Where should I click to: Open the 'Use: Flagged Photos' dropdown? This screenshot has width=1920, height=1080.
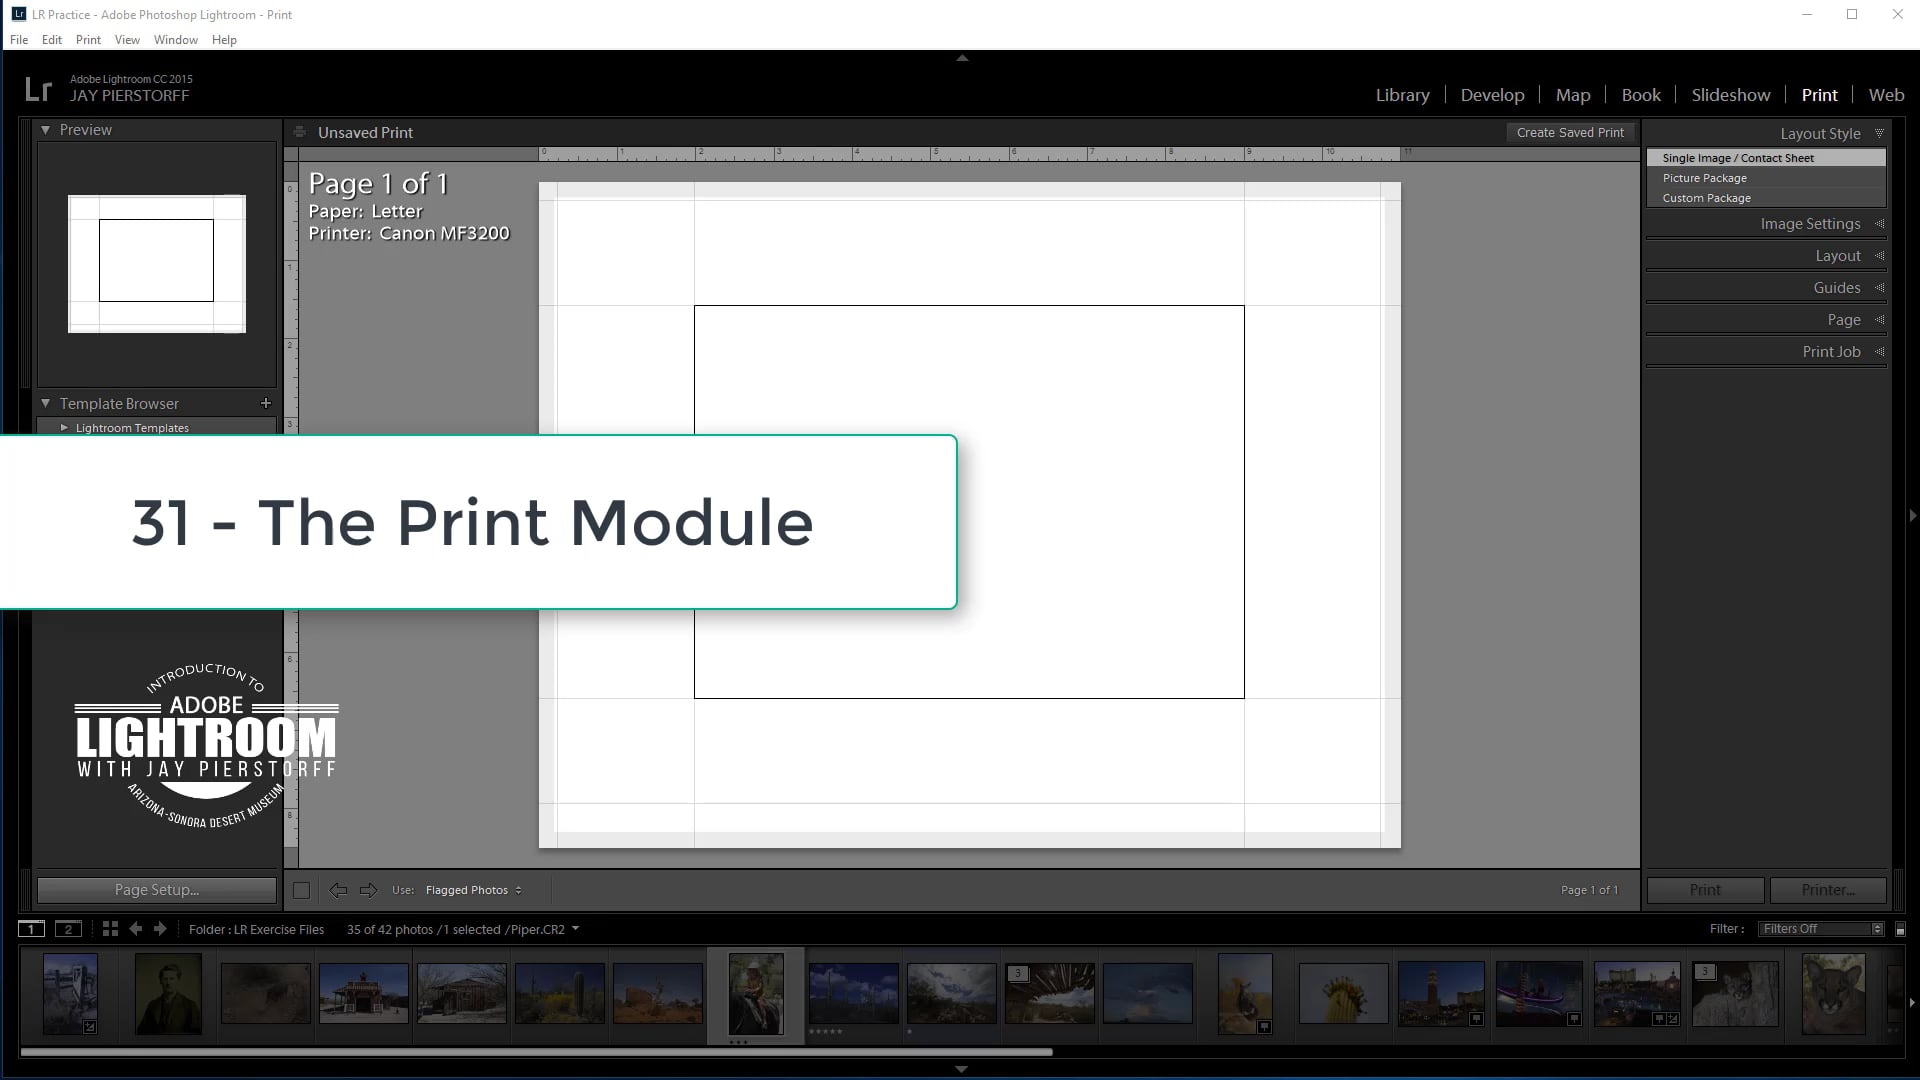click(x=472, y=890)
